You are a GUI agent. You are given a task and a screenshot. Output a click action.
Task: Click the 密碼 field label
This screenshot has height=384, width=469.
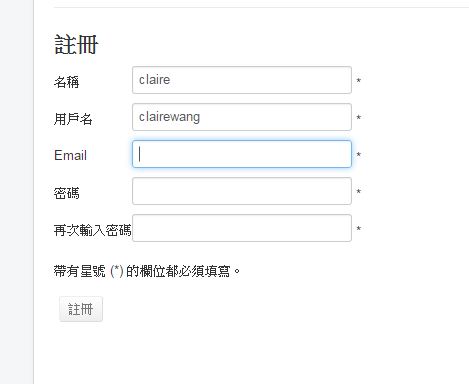pyautogui.click(x=67, y=193)
